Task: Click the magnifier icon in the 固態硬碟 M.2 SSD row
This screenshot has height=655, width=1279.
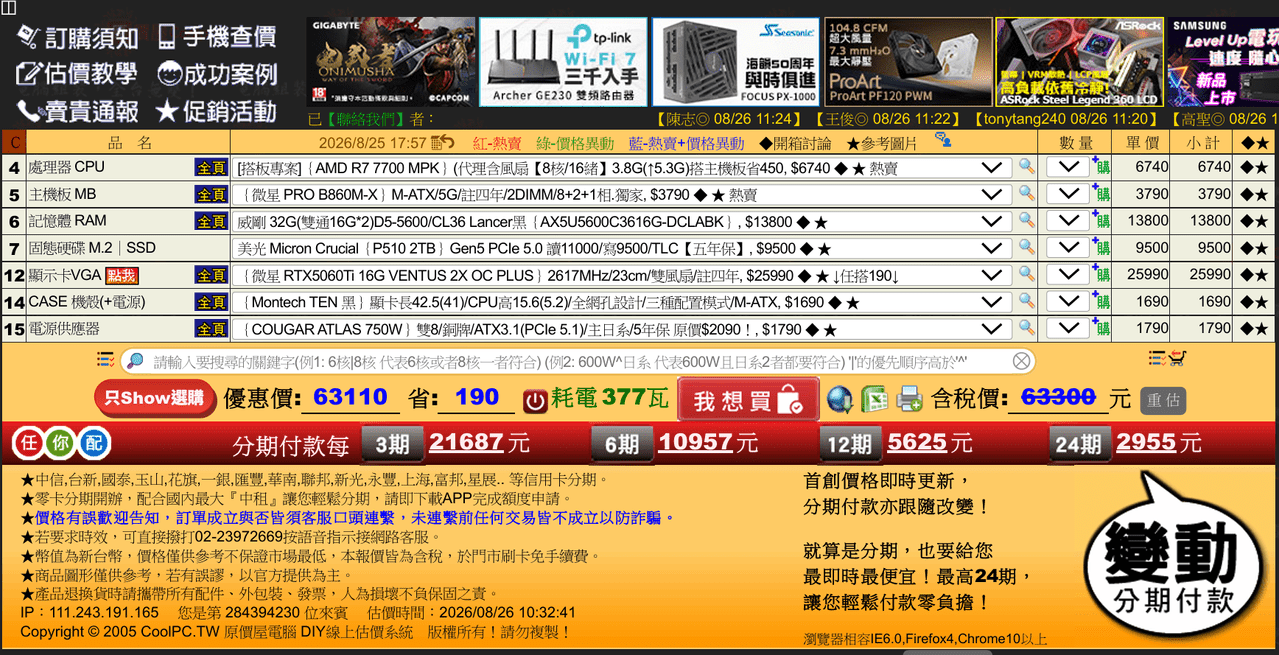Action: (x=1026, y=248)
